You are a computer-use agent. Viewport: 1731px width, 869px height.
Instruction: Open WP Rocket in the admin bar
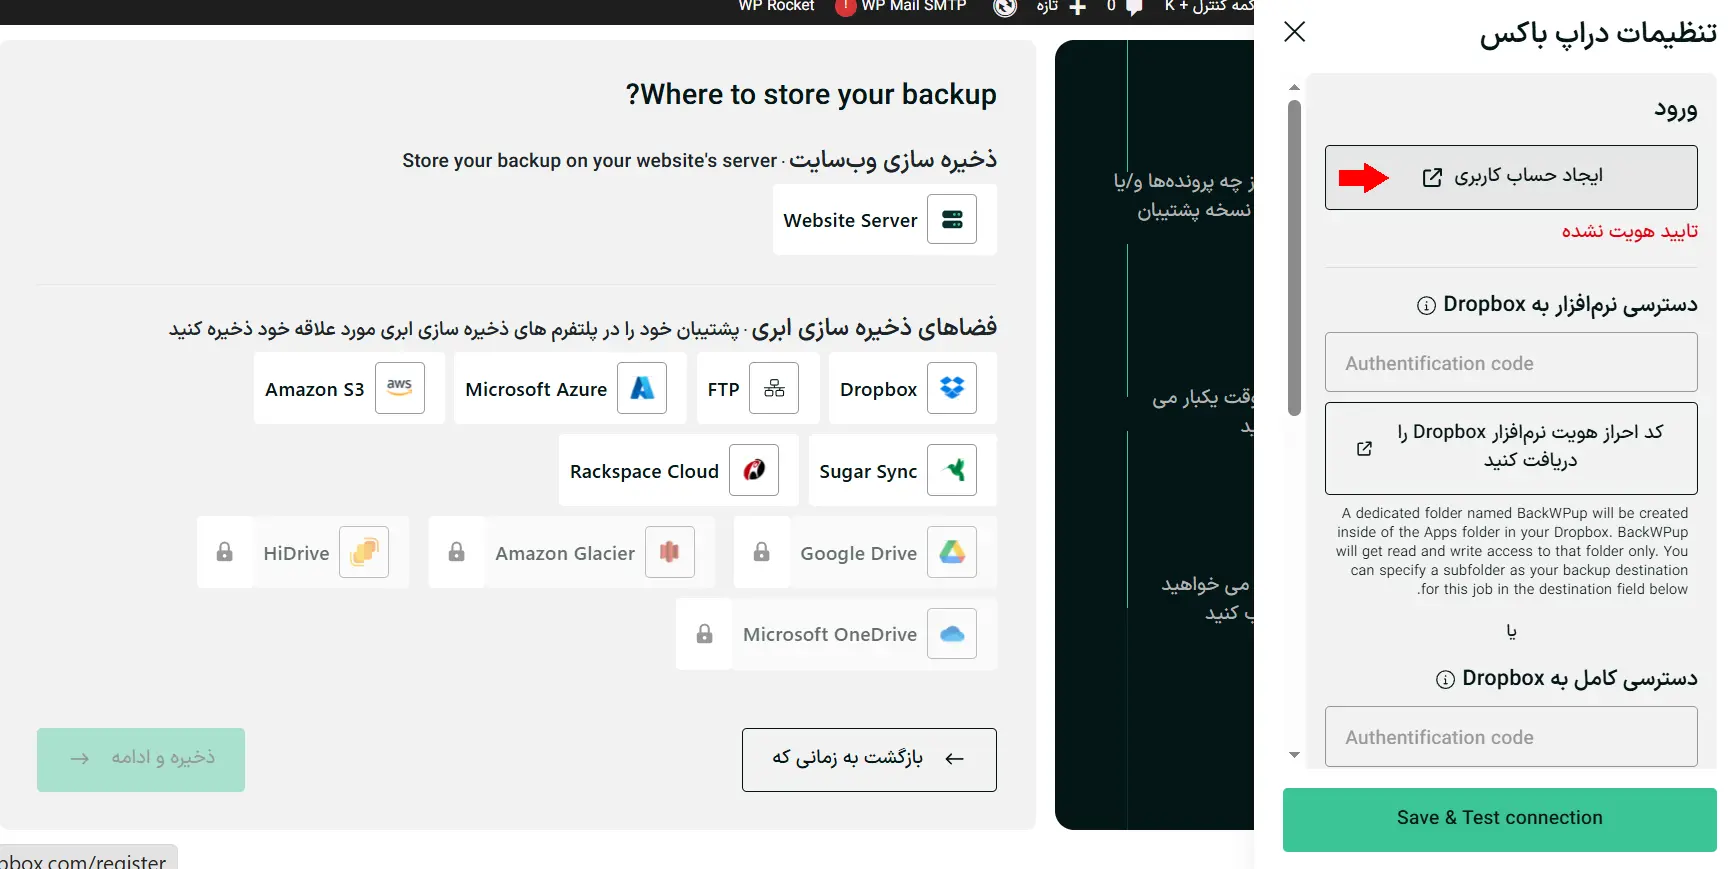point(776,6)
